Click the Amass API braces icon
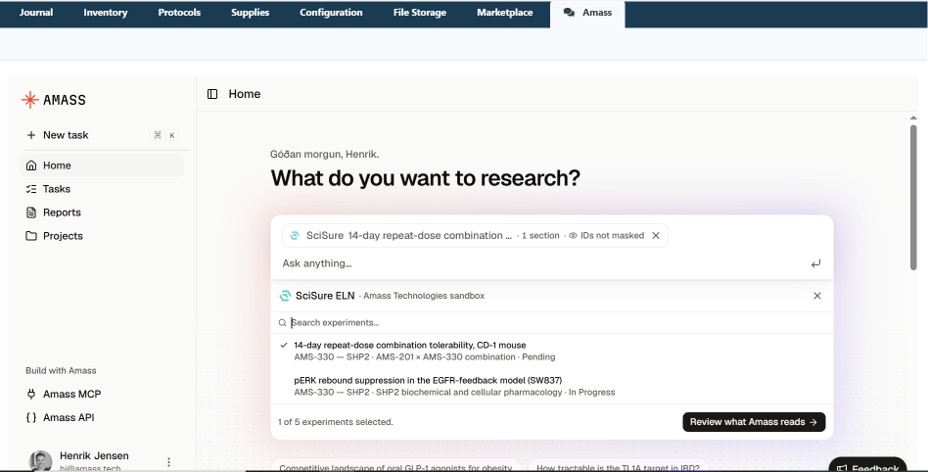The width and height of the screenshot is (928, 472). click(x=31, y=417)
